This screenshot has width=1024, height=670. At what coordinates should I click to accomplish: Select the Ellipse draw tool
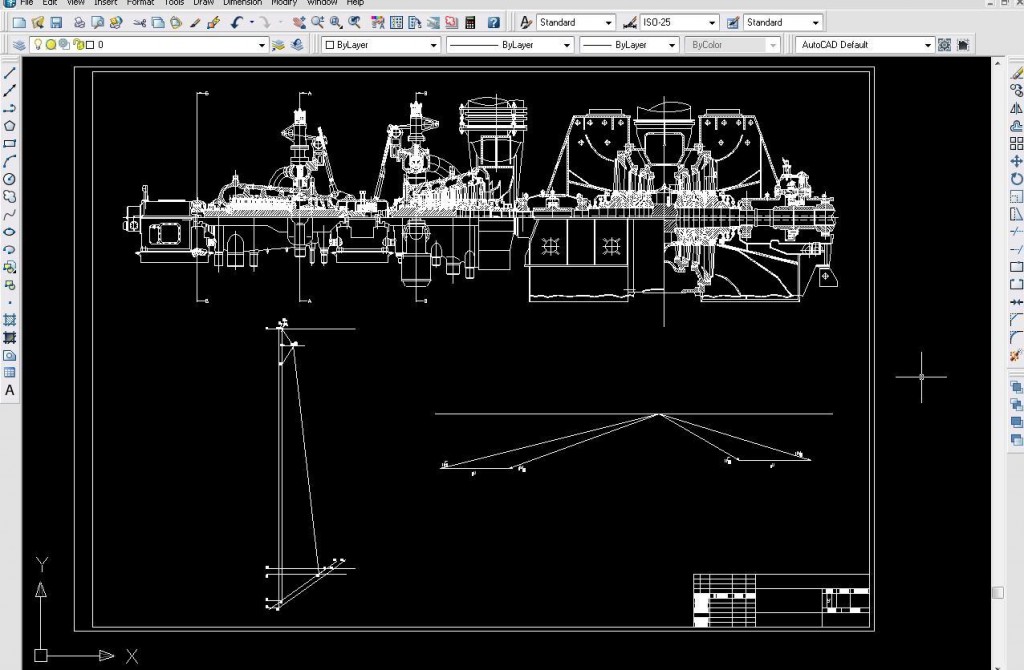click(x=10, y=232)
